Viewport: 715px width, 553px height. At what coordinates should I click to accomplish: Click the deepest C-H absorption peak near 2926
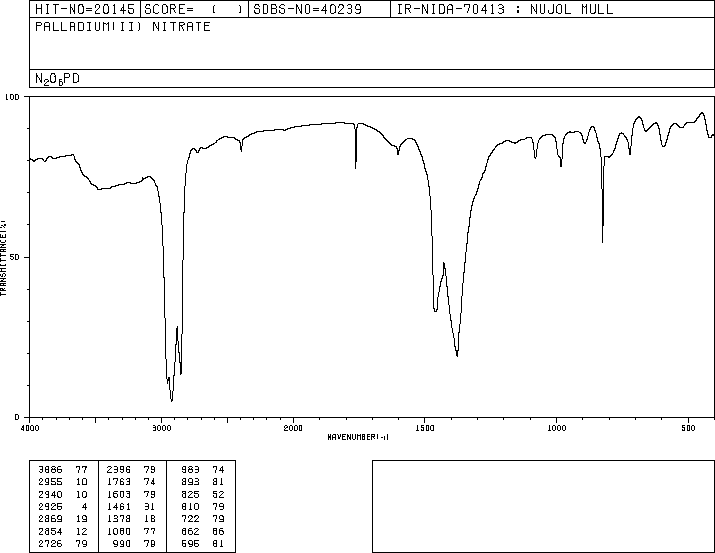point(171,400)
